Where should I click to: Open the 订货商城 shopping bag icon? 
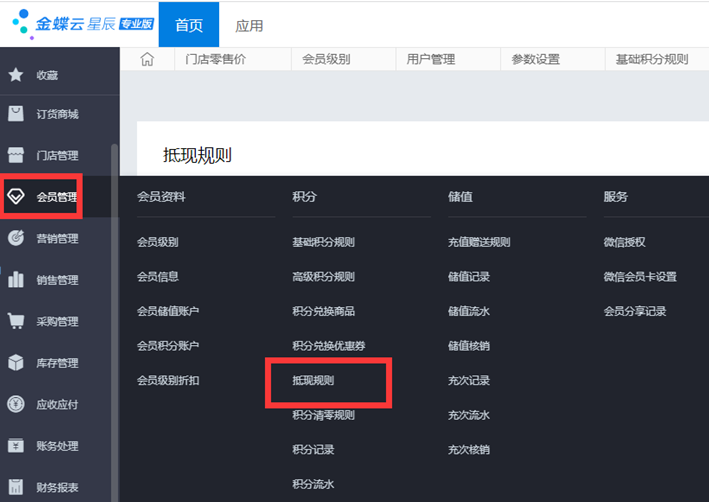click(15, 114)
